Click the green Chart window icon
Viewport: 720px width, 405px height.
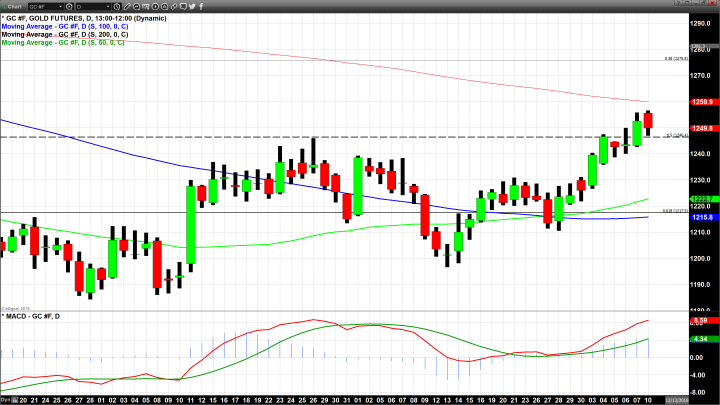(x=4, y=6)
